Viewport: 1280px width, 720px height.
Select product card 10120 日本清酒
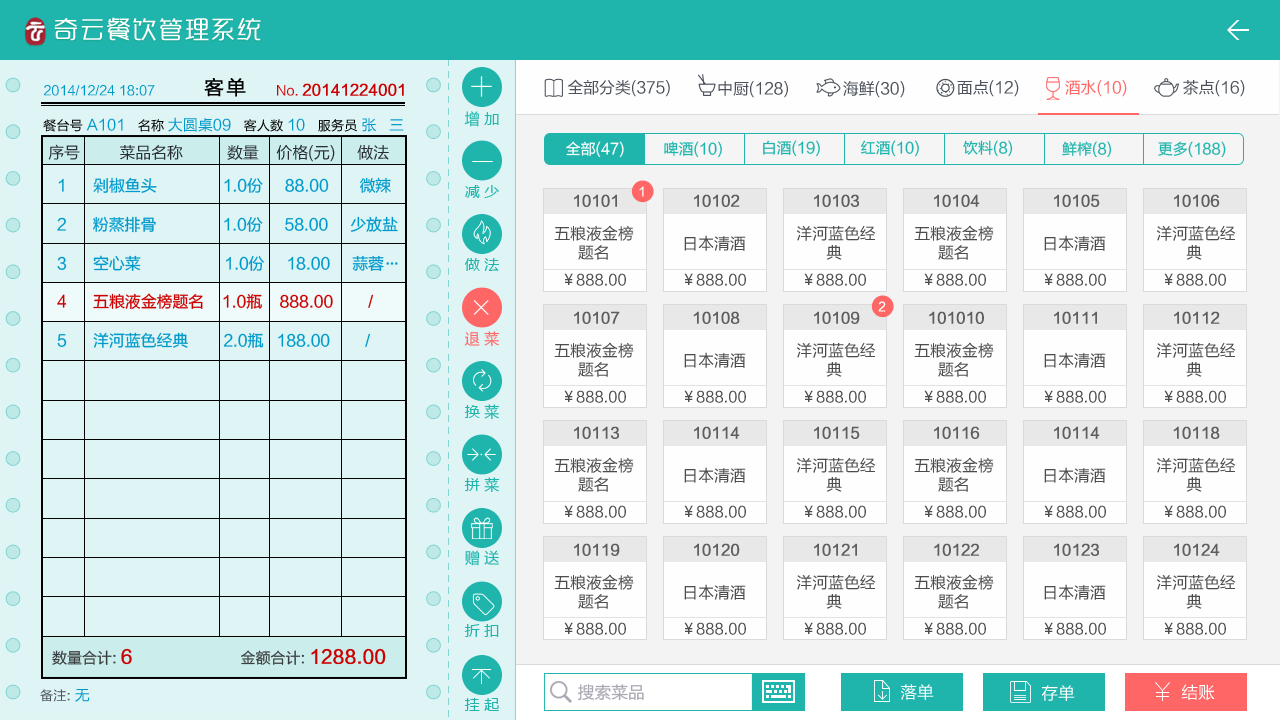click(x=715, y=588)
